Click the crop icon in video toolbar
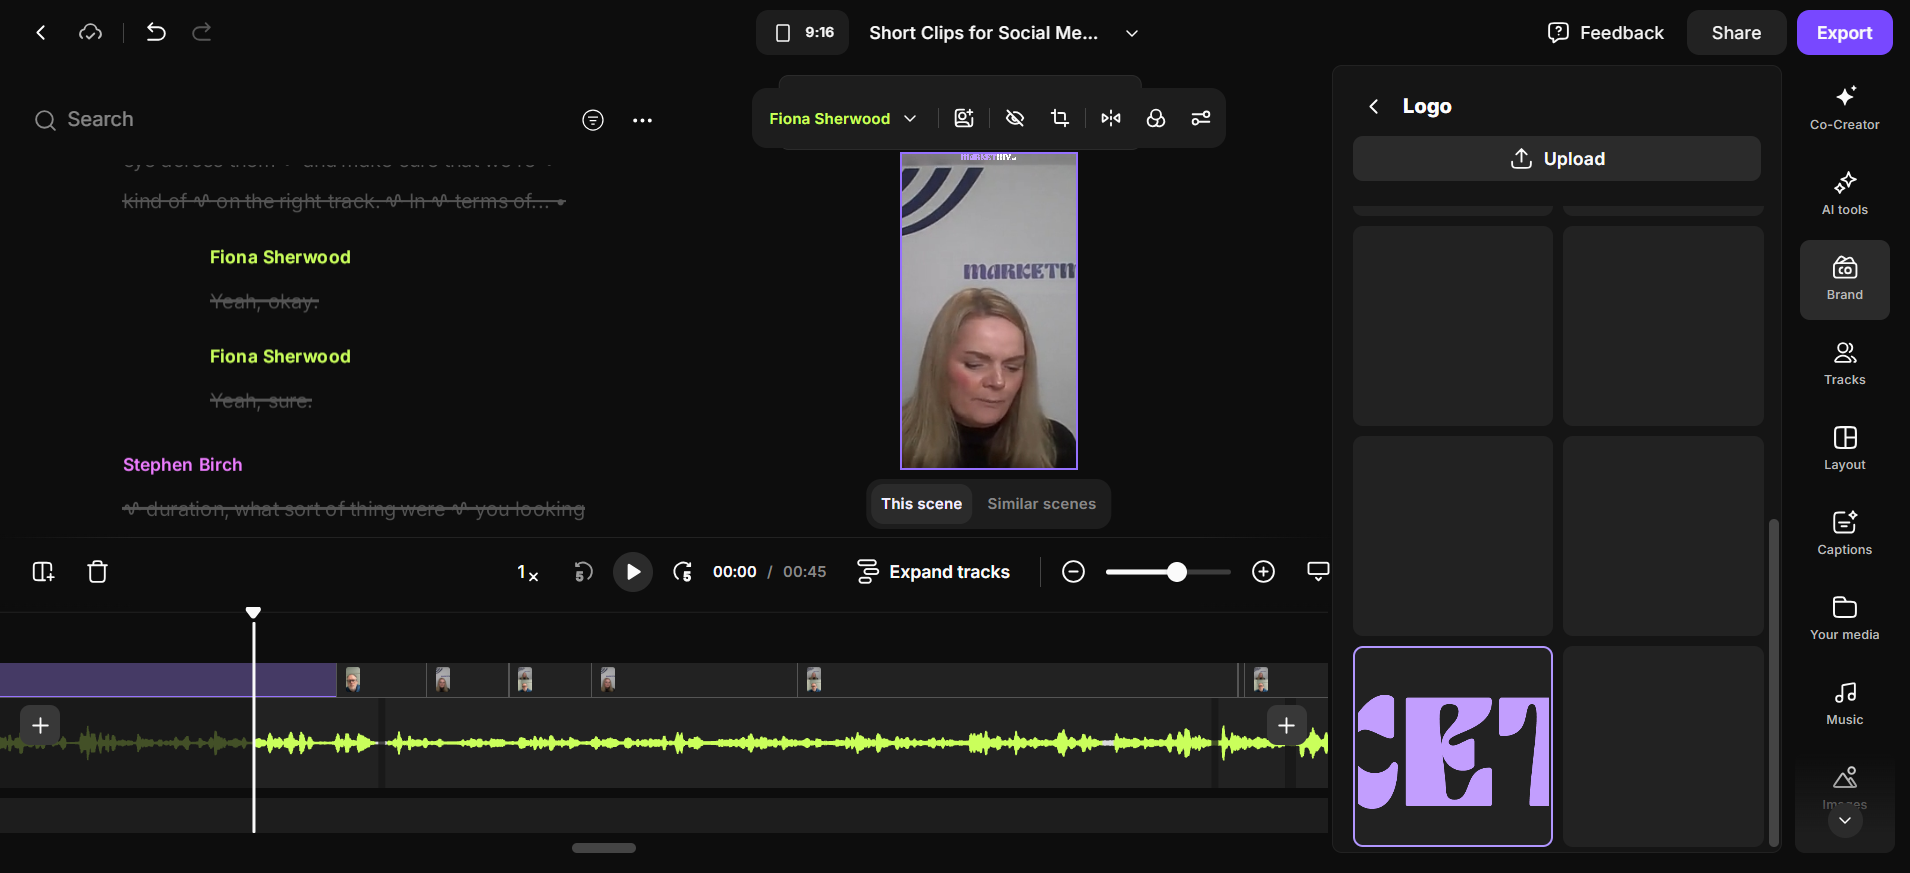 [x=1060, y=118]
